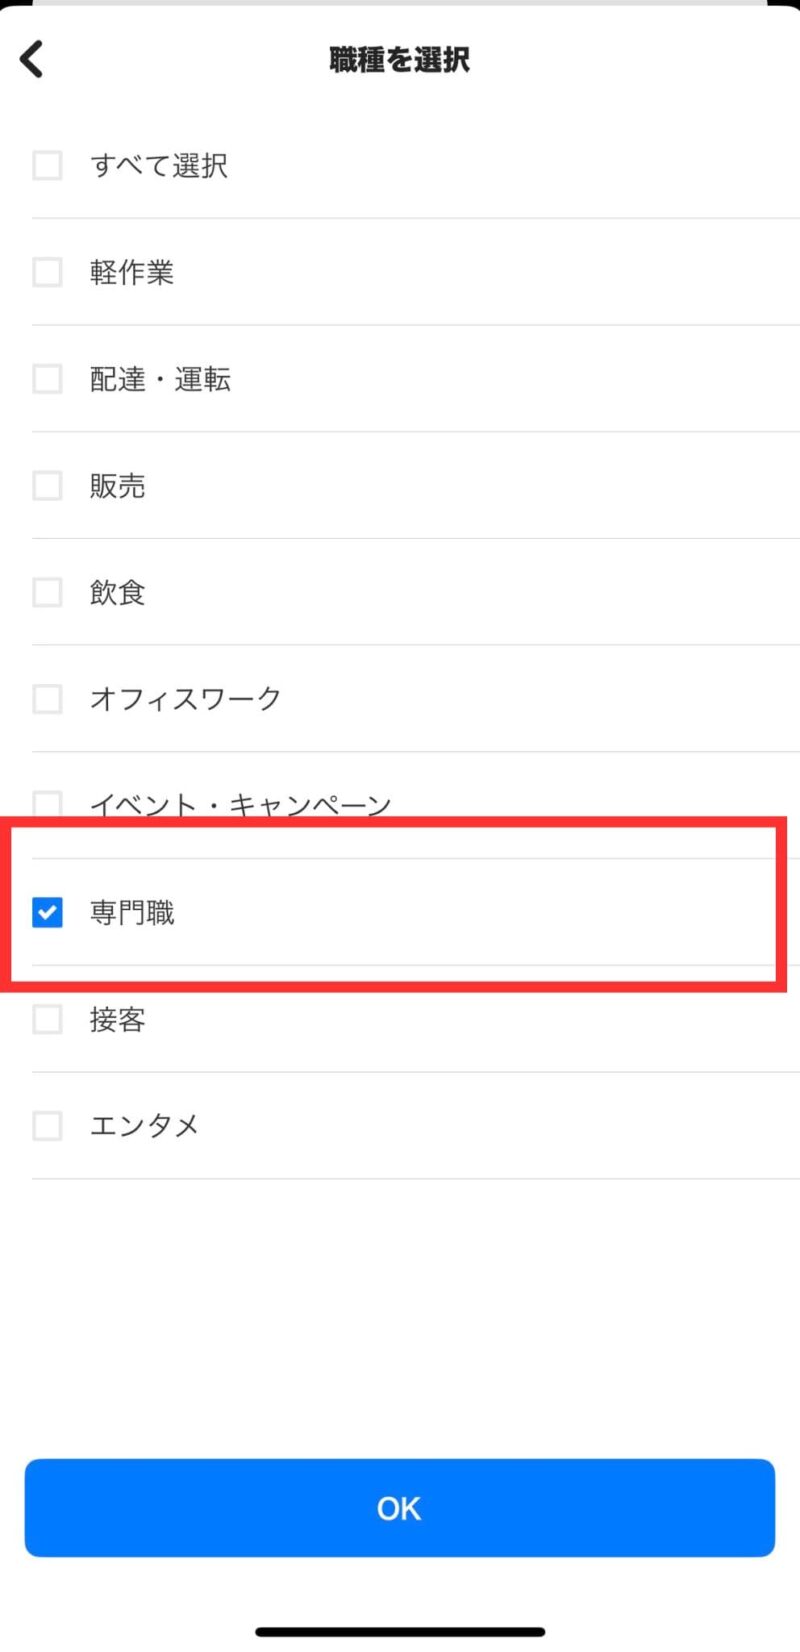Tap the 接客 row label
The image size is (800, 1652).
[118, 1019]
